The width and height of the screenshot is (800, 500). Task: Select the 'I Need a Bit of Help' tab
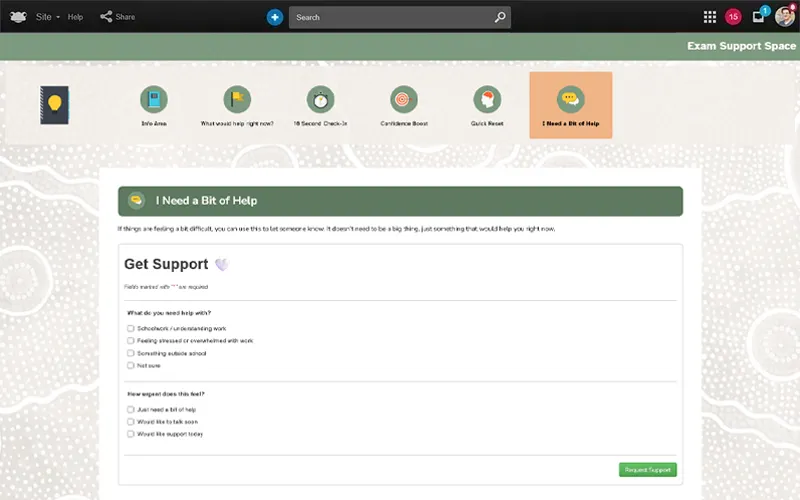click(x=570, y=104)
